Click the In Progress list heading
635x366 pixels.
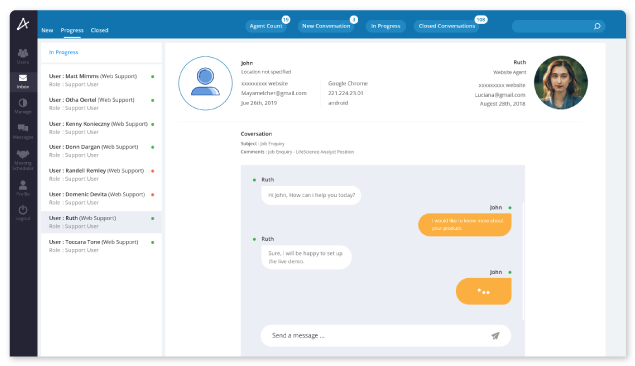pos(64,52)
